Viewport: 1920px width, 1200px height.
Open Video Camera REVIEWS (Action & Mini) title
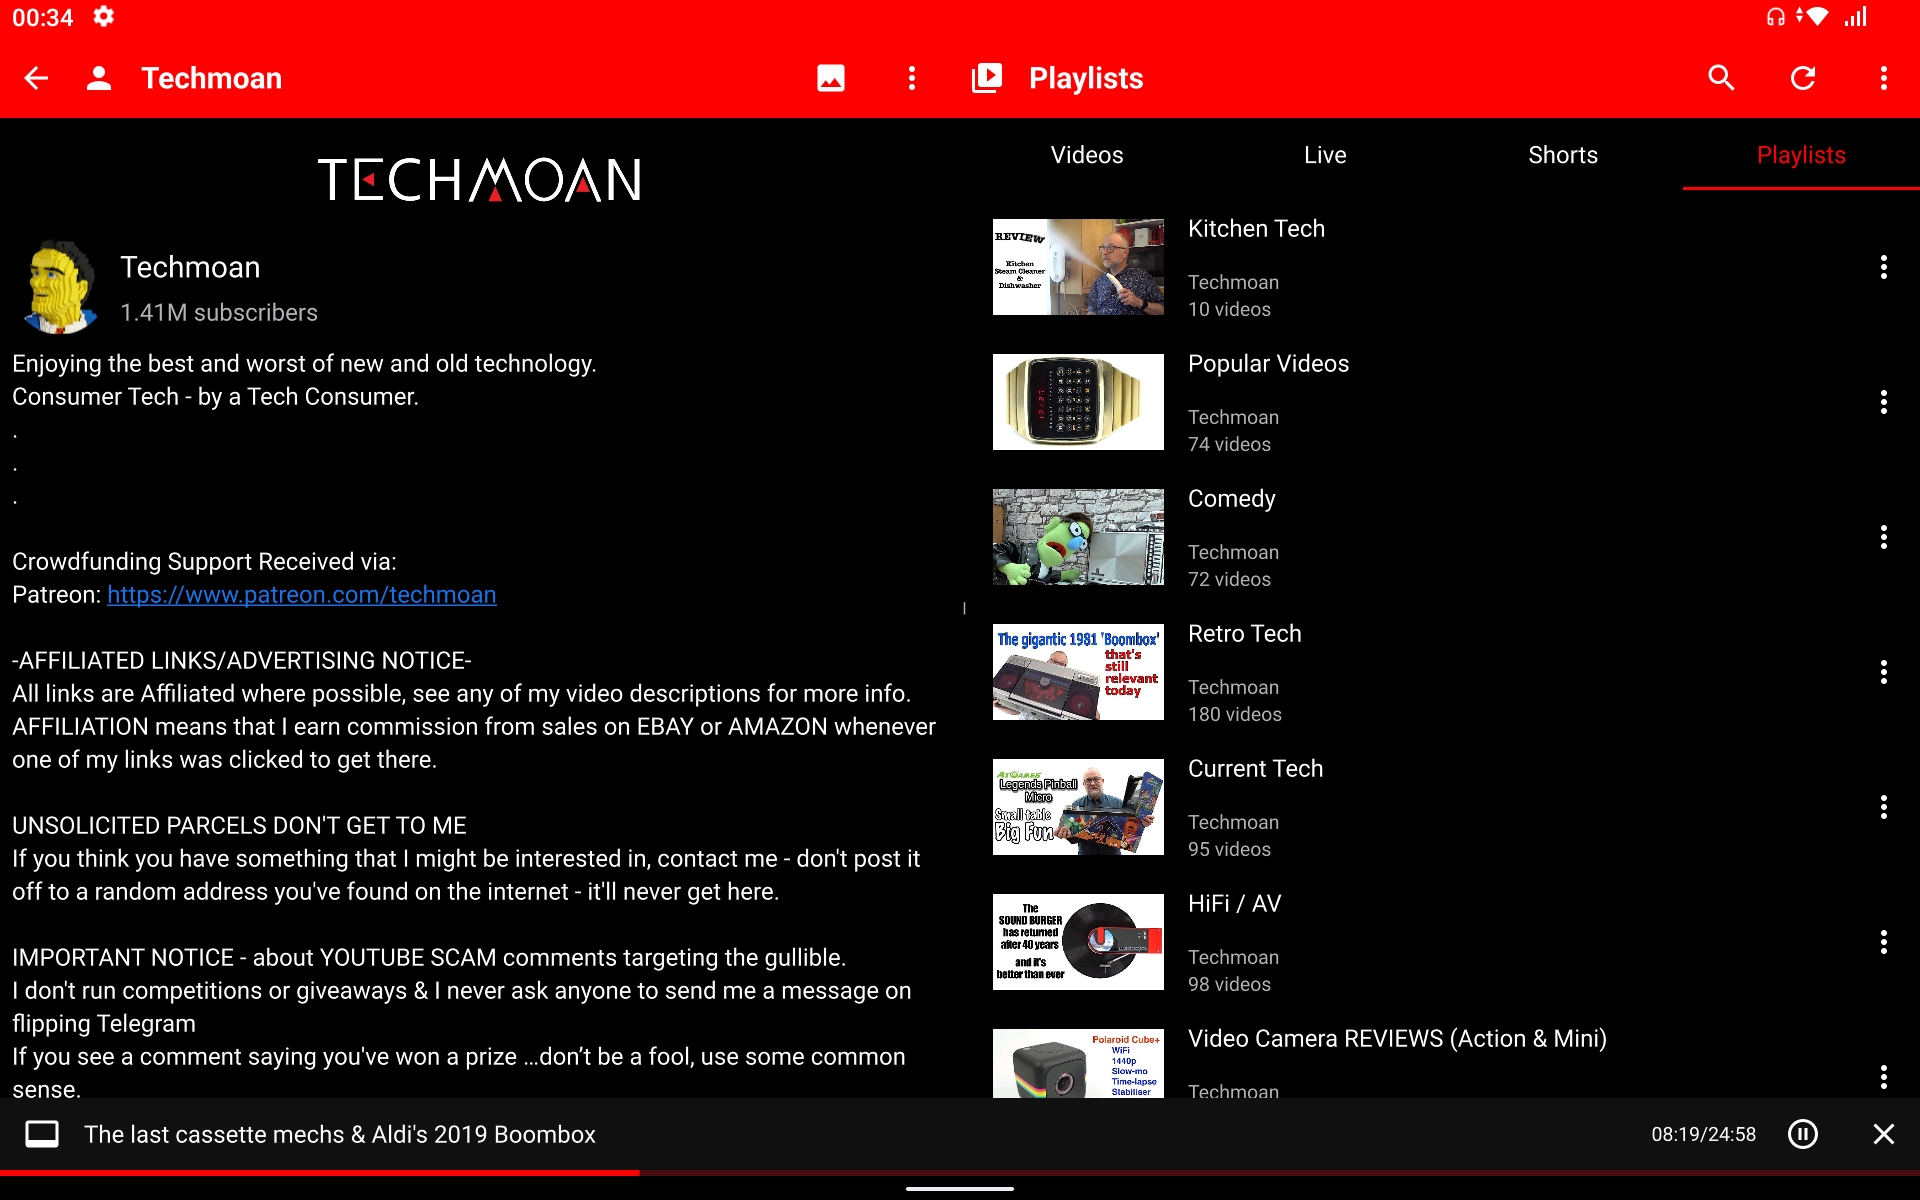1397,1039
